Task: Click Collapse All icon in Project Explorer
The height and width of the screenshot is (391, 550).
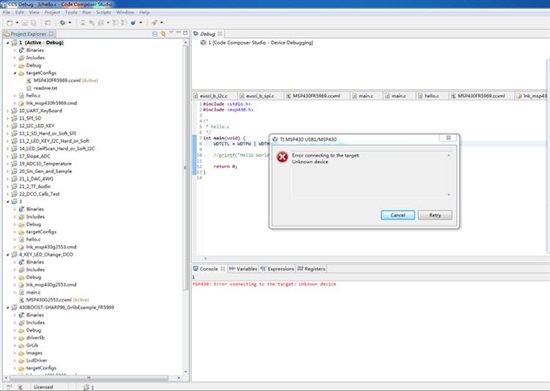Action: click(155, 34)
